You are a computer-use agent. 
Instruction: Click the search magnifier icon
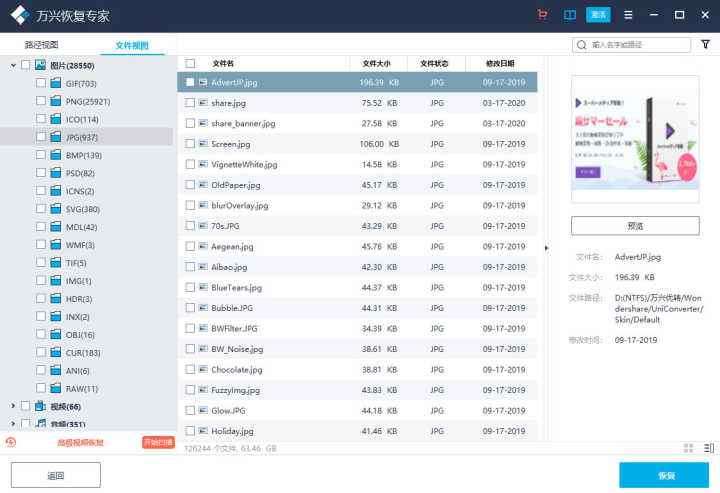point(581,45)
